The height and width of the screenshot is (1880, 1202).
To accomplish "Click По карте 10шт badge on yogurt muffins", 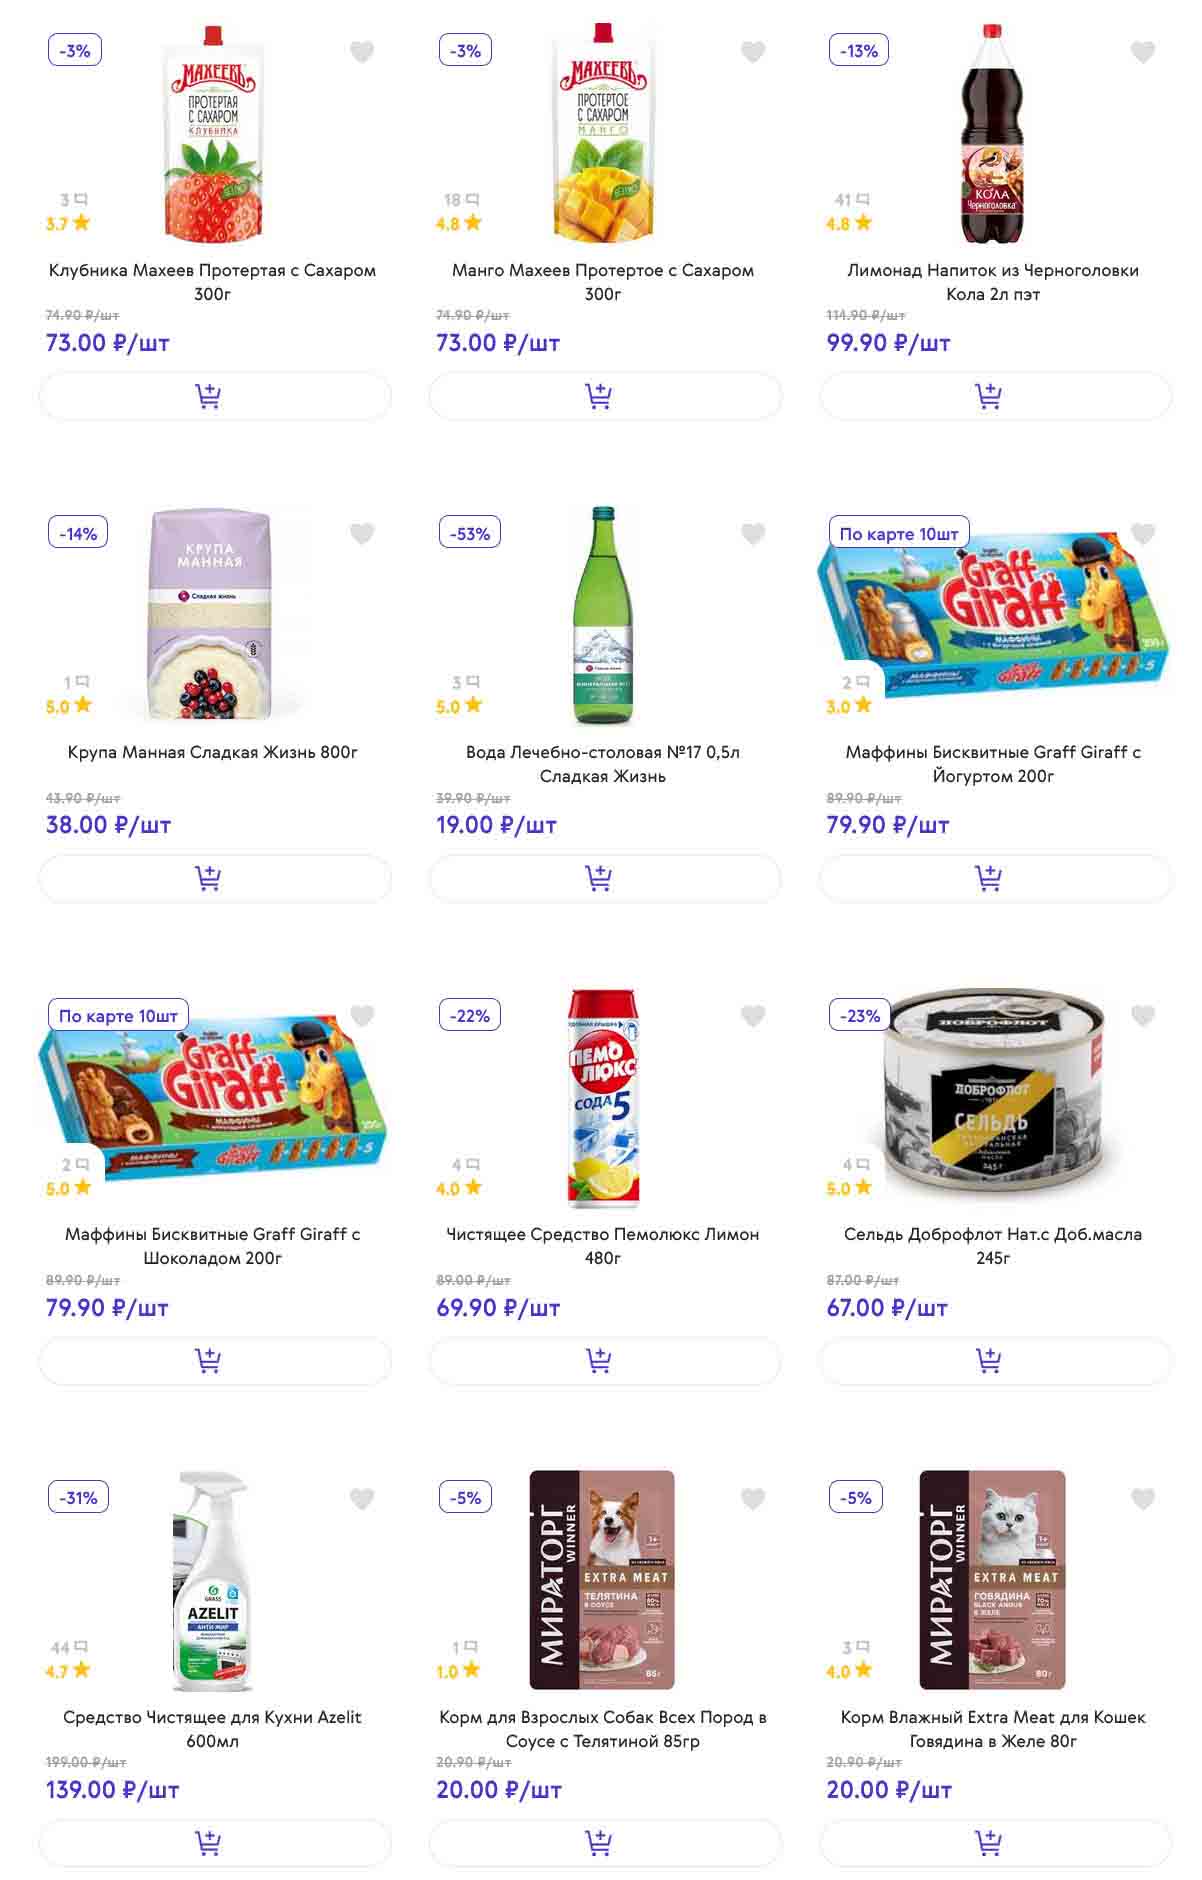I will click(898, 533).
